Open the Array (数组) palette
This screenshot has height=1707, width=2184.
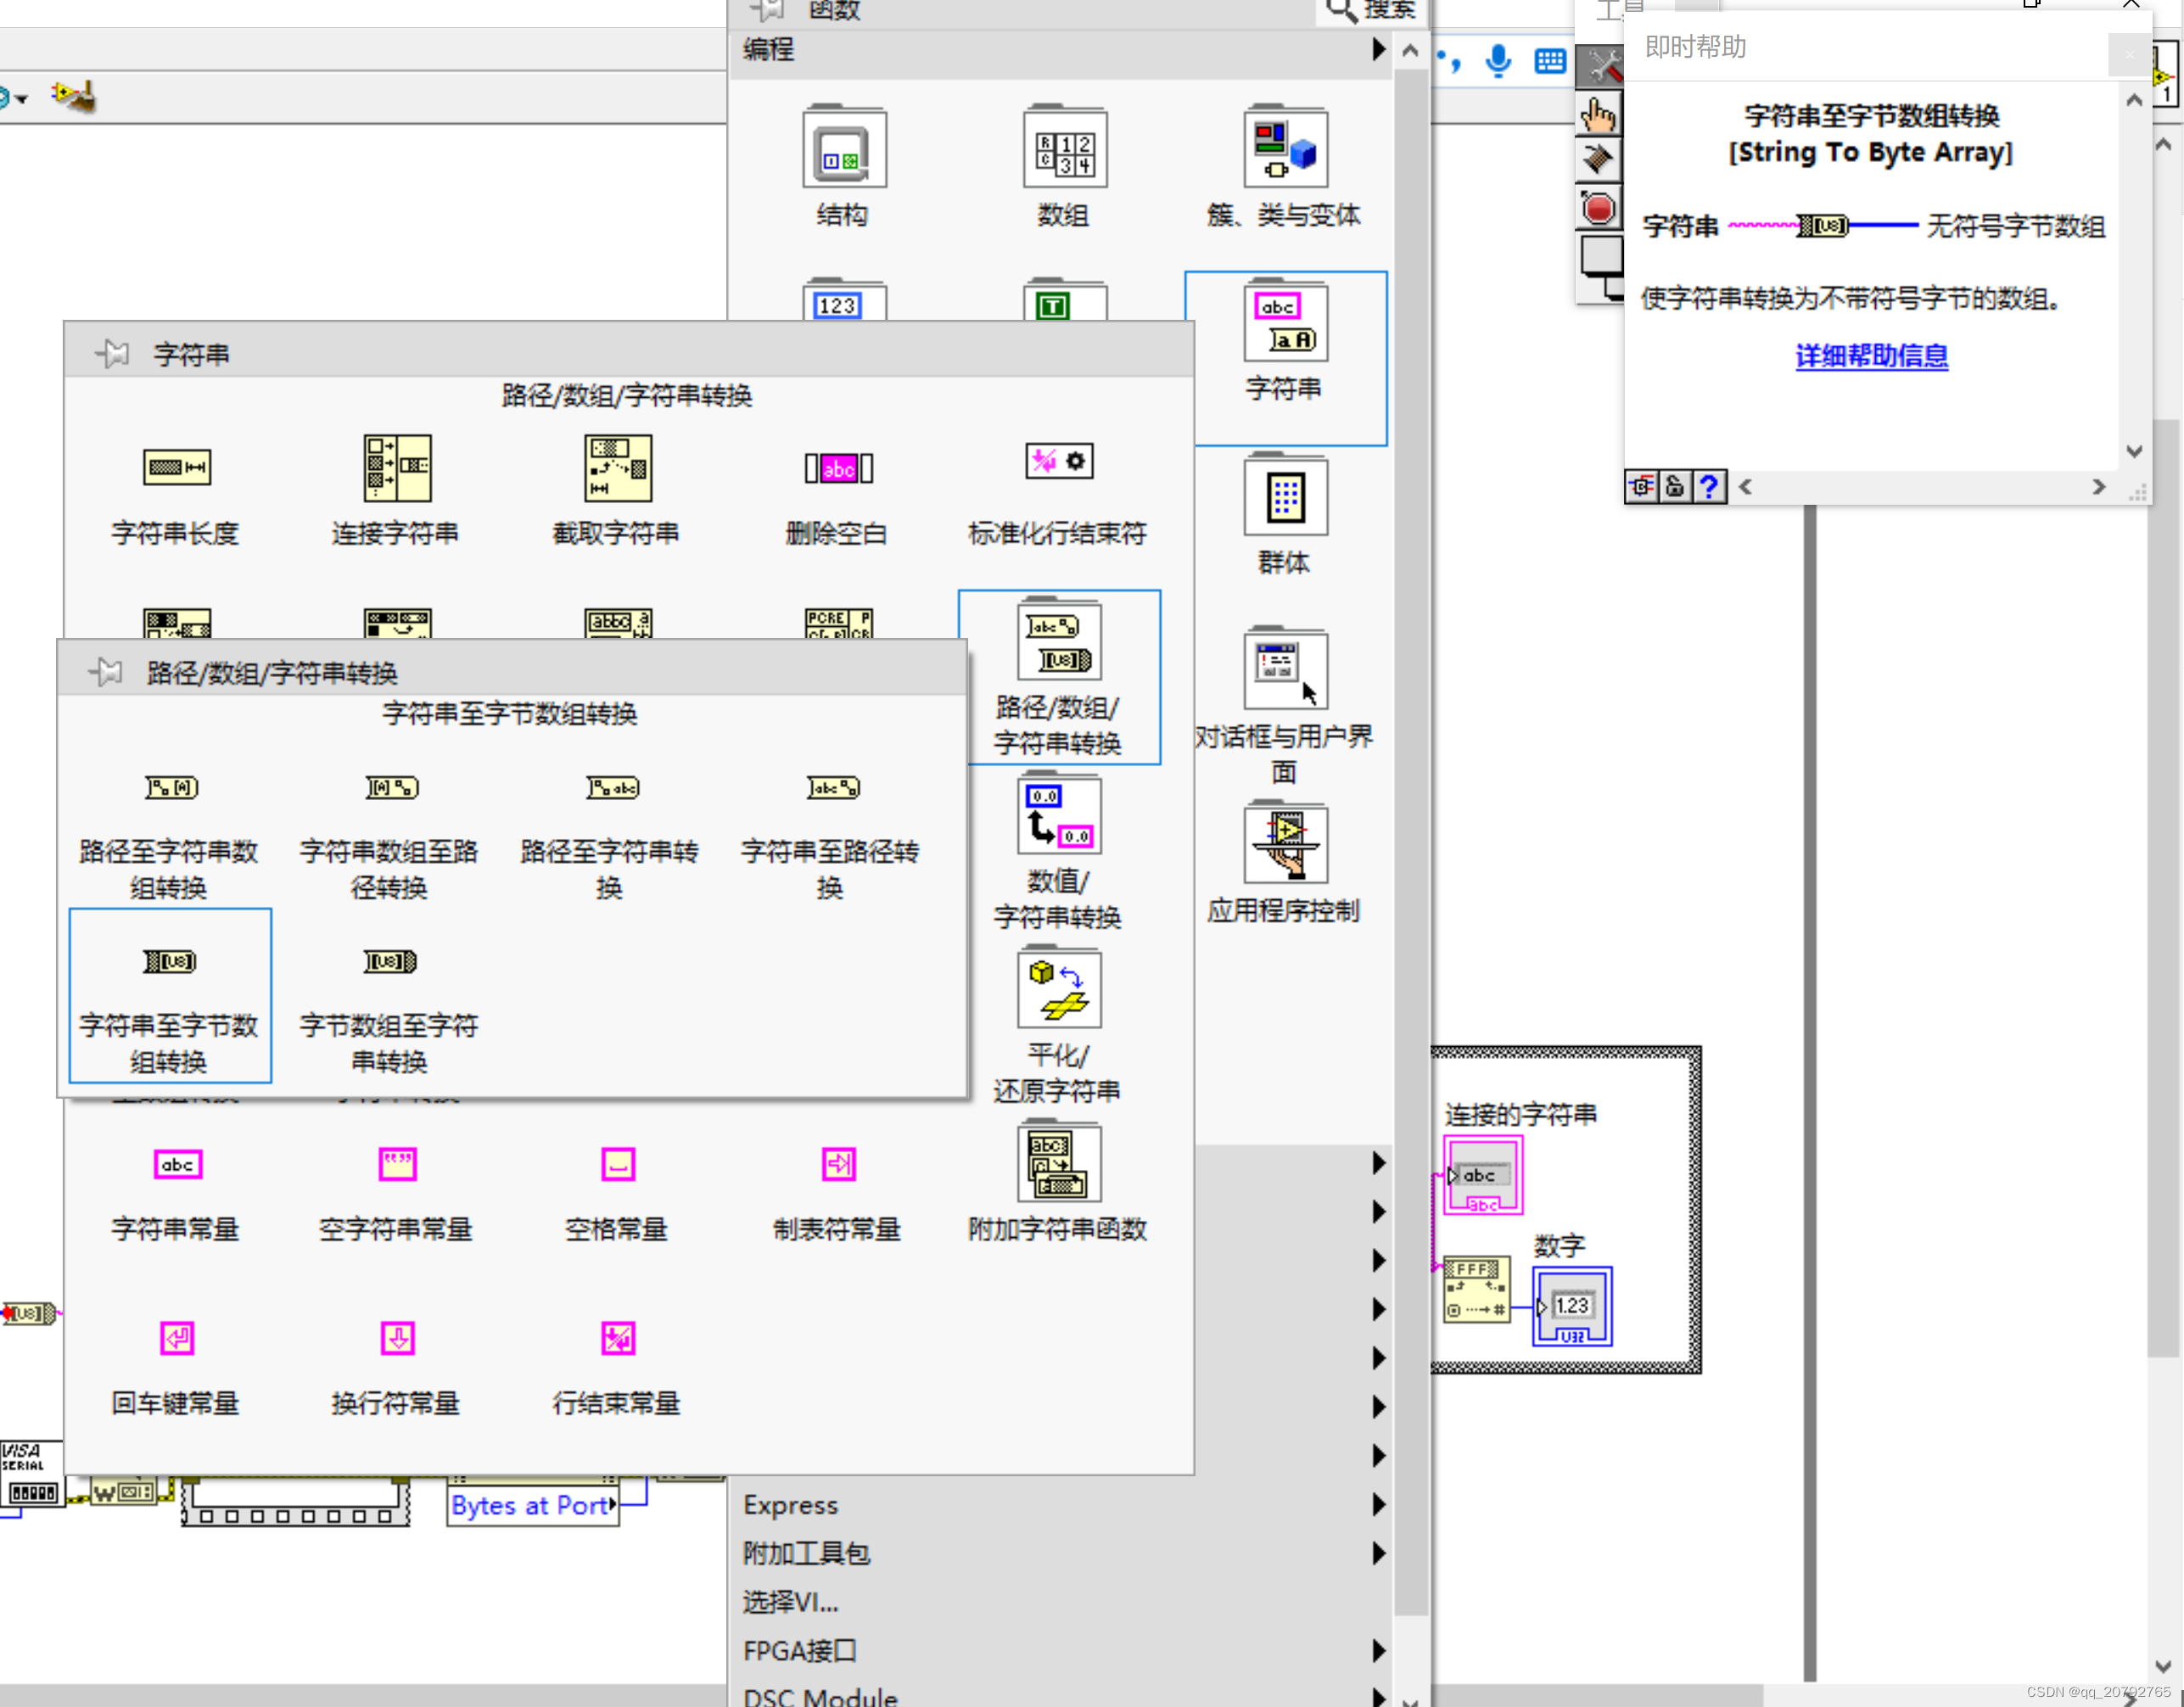(1064, 151)
